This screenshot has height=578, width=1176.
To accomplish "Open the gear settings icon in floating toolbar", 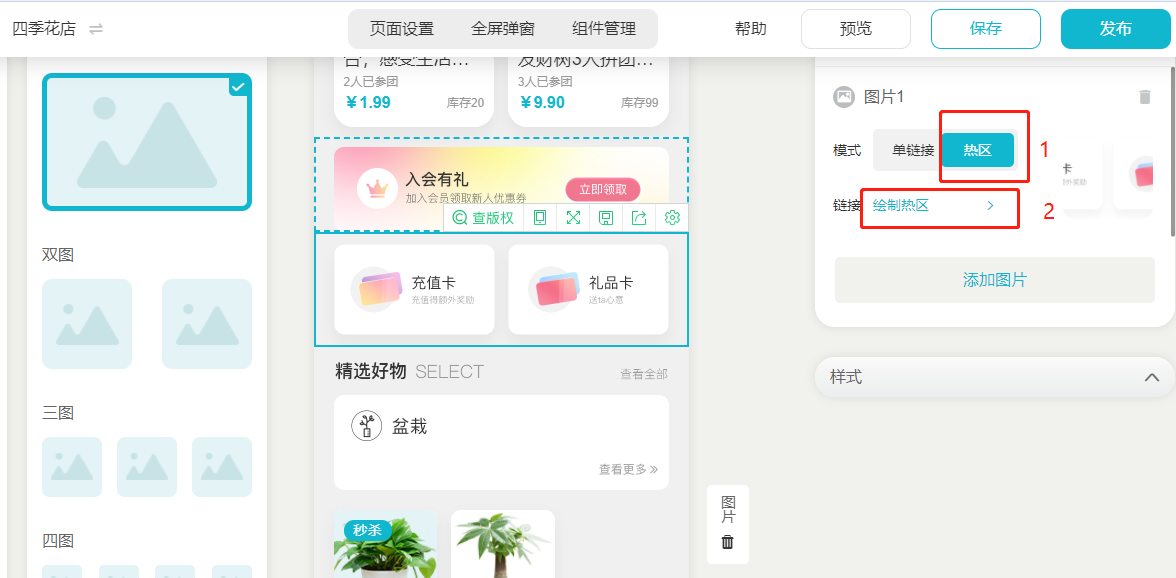I will pos(672,218).
